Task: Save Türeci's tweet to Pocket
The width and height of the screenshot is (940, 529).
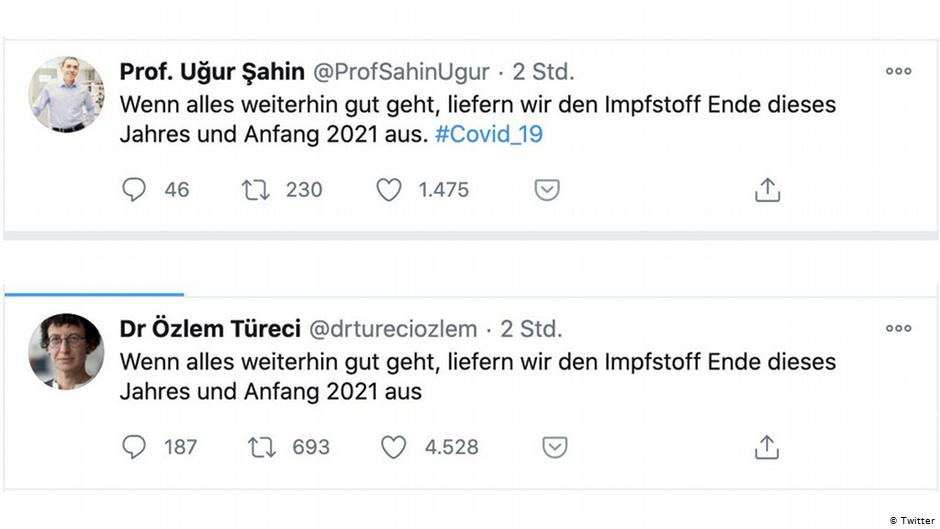Action: click(x=555, y=447)
